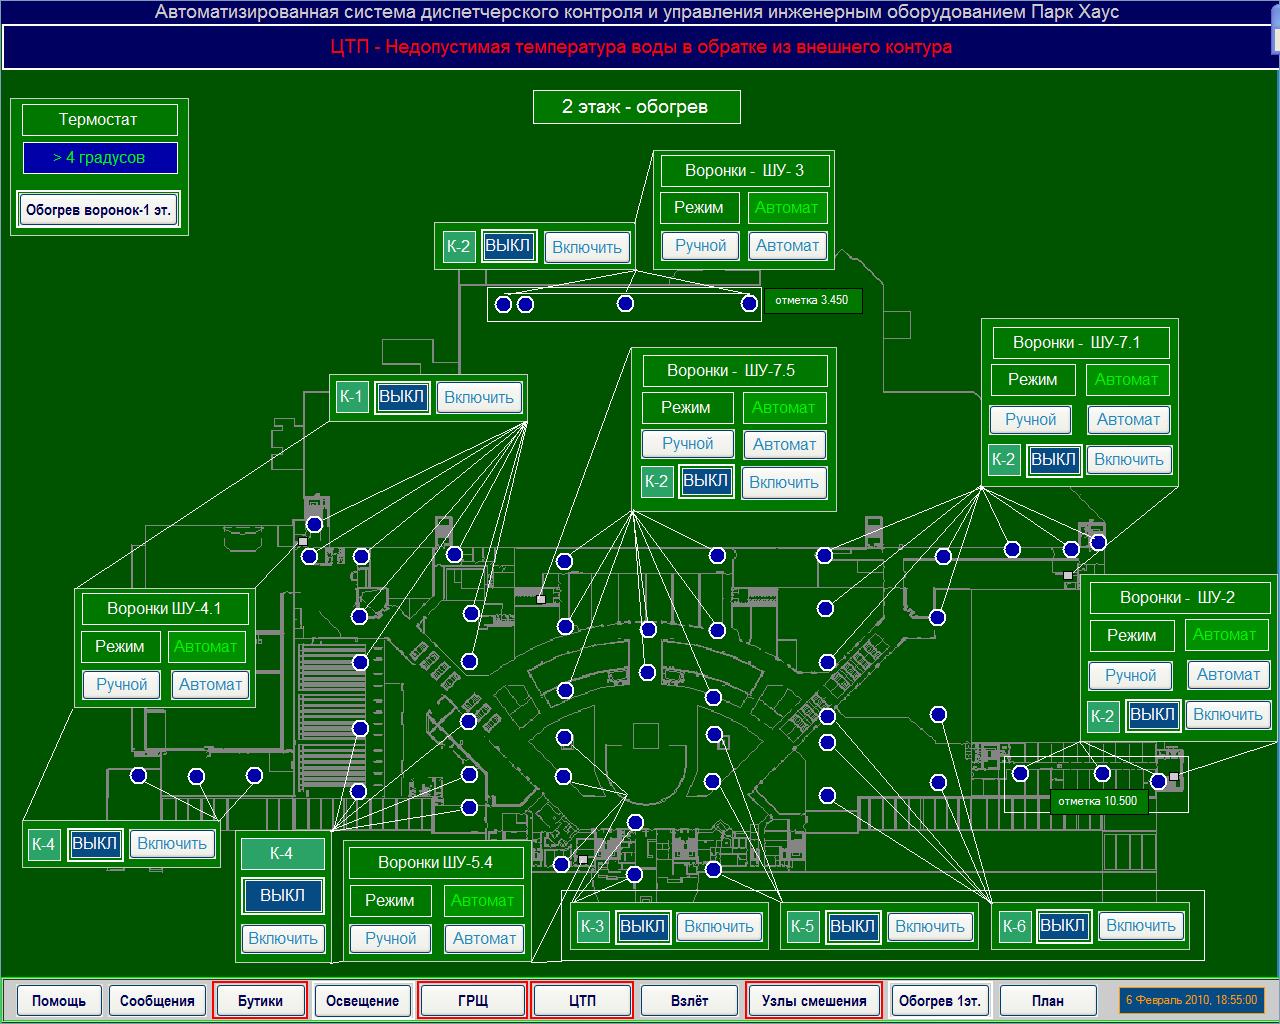Click Включить for contactor К-3

pyautogui.click(x=719, y=927)
